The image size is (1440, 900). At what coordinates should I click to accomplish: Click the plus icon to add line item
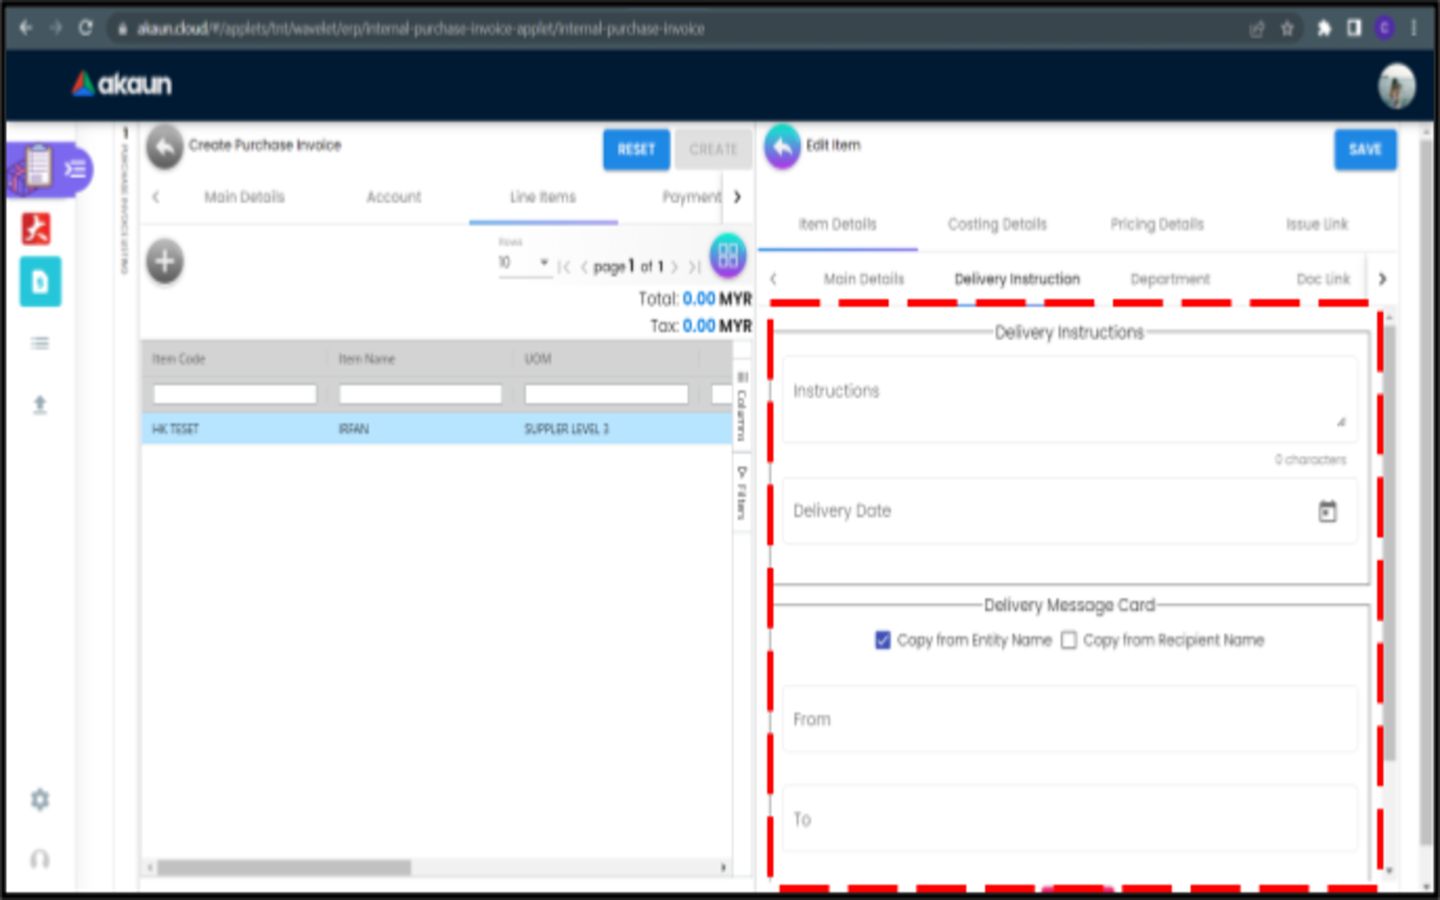coord(165,262)
